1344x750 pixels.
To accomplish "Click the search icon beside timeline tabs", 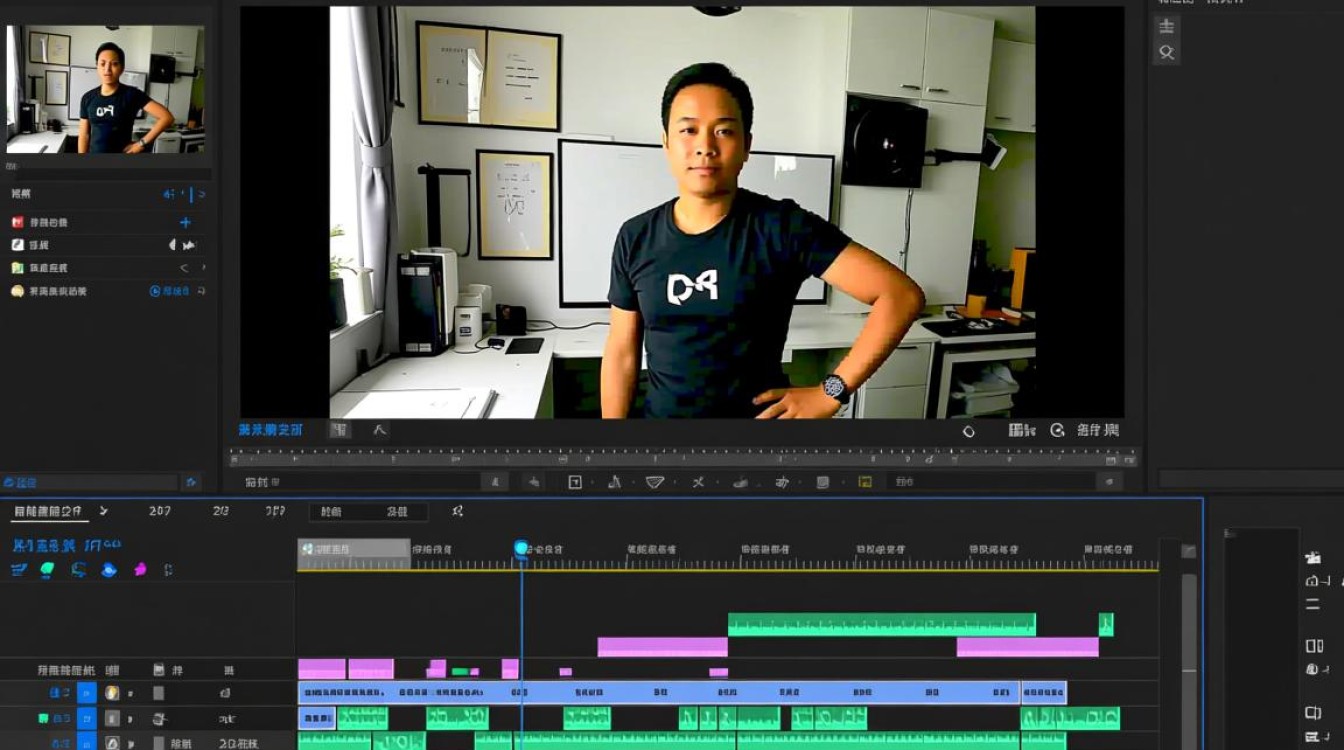I will pos(458,511).
